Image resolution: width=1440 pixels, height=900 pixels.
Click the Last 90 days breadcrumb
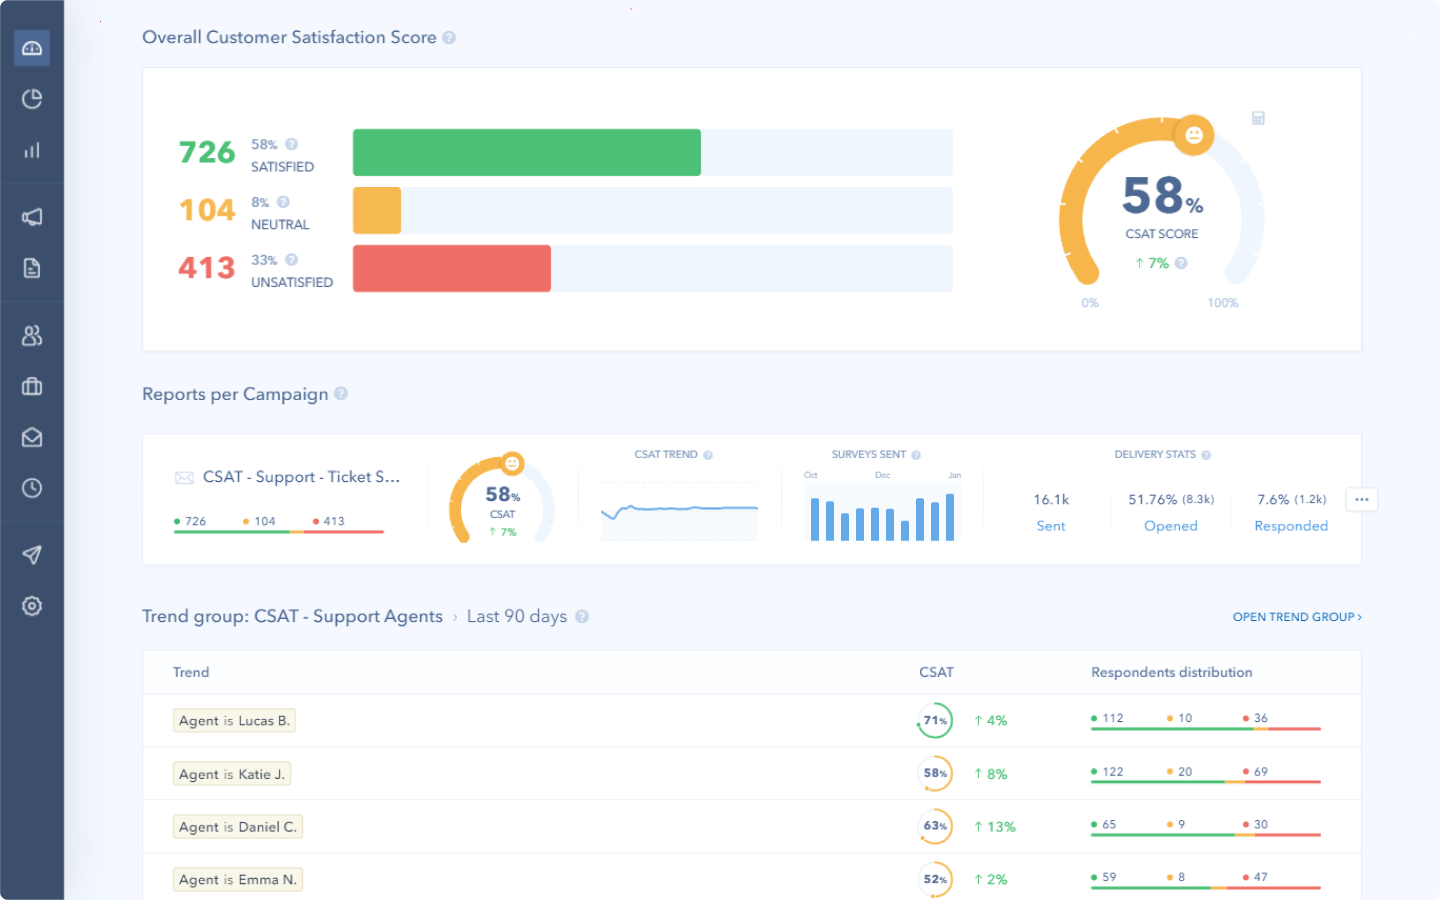[517, 616]
